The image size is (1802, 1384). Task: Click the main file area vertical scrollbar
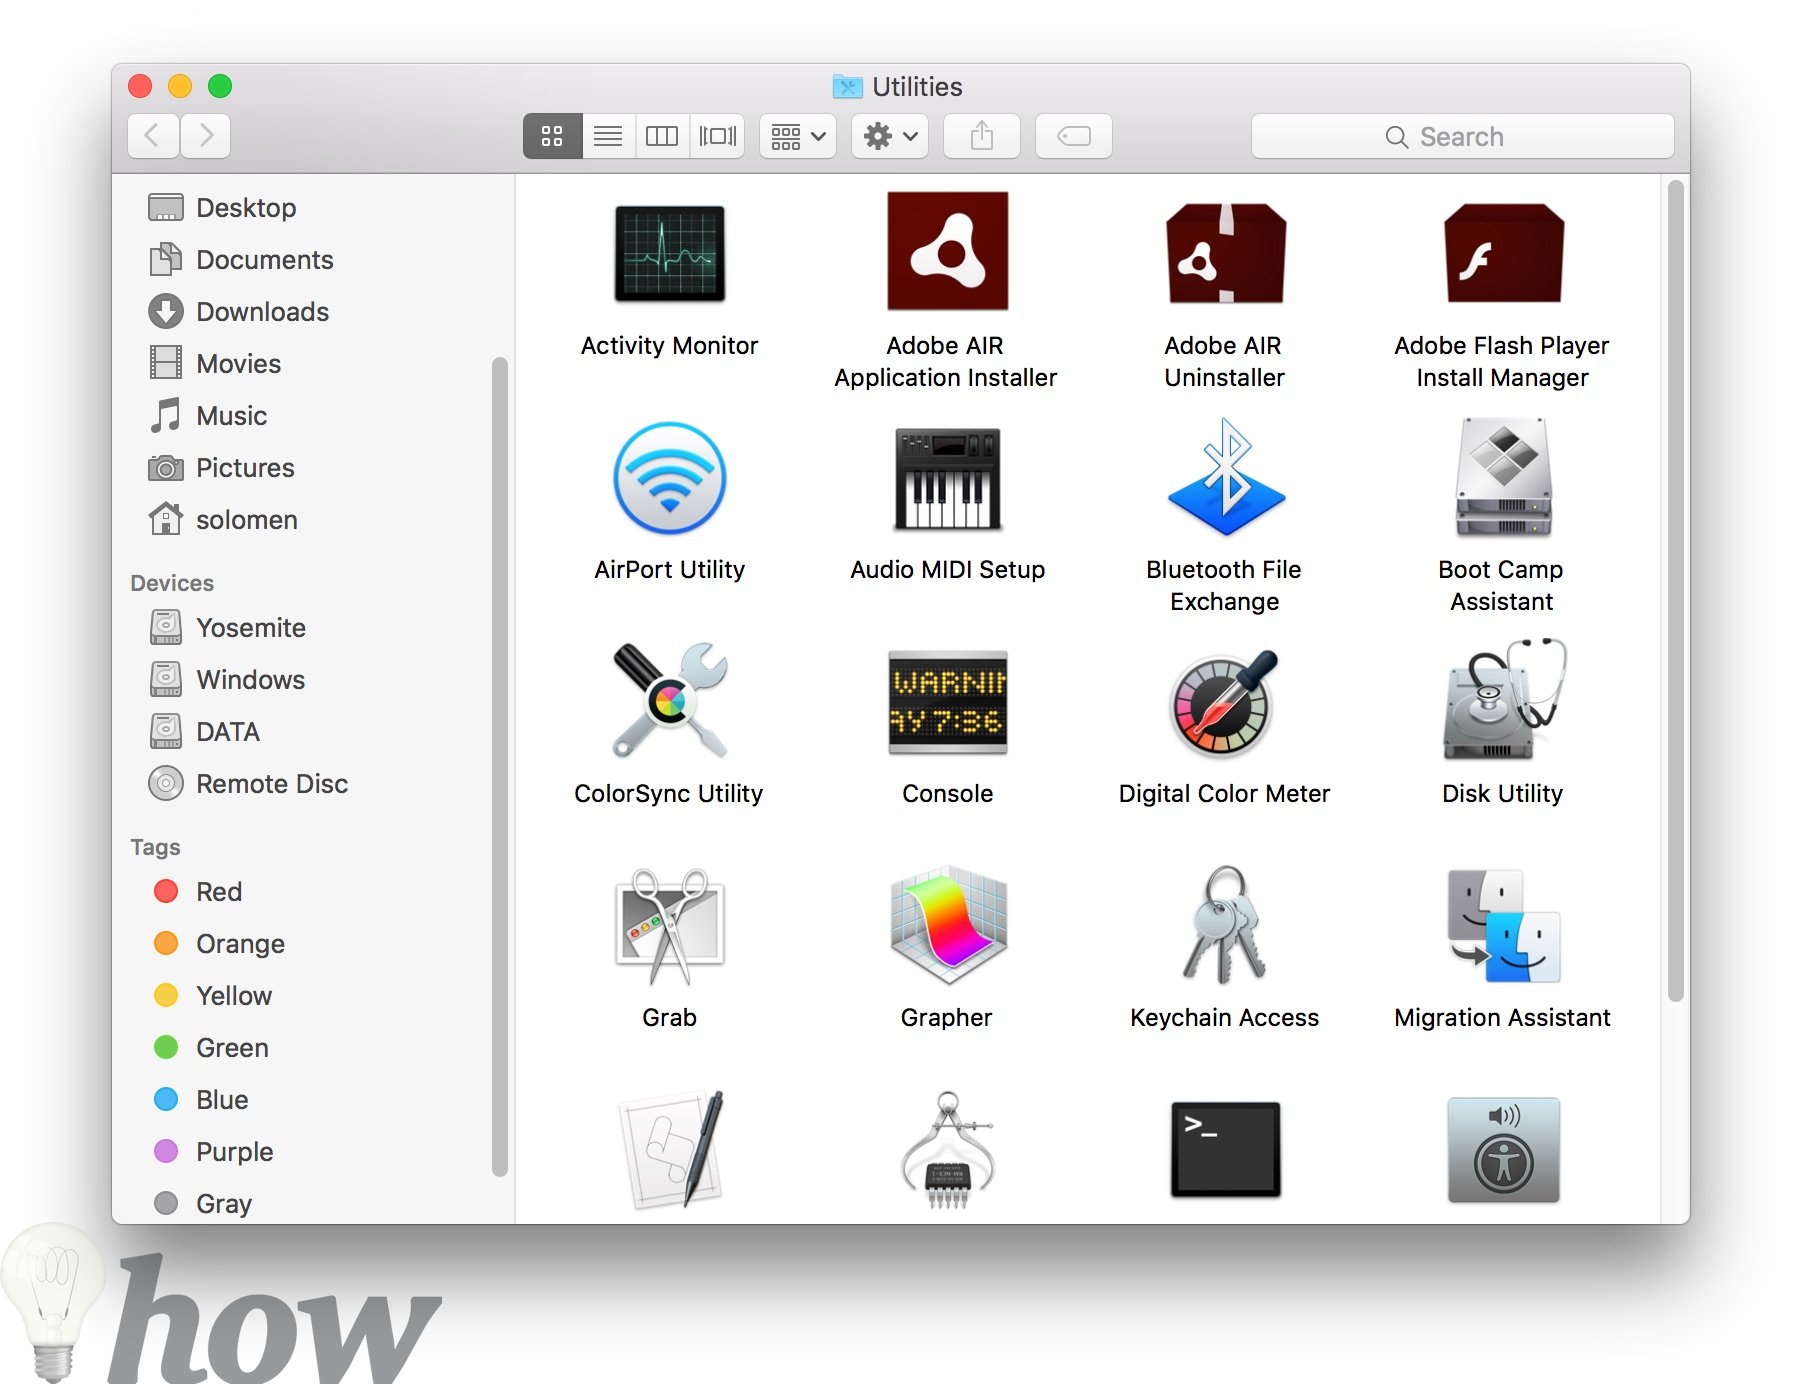point(1676,591)
